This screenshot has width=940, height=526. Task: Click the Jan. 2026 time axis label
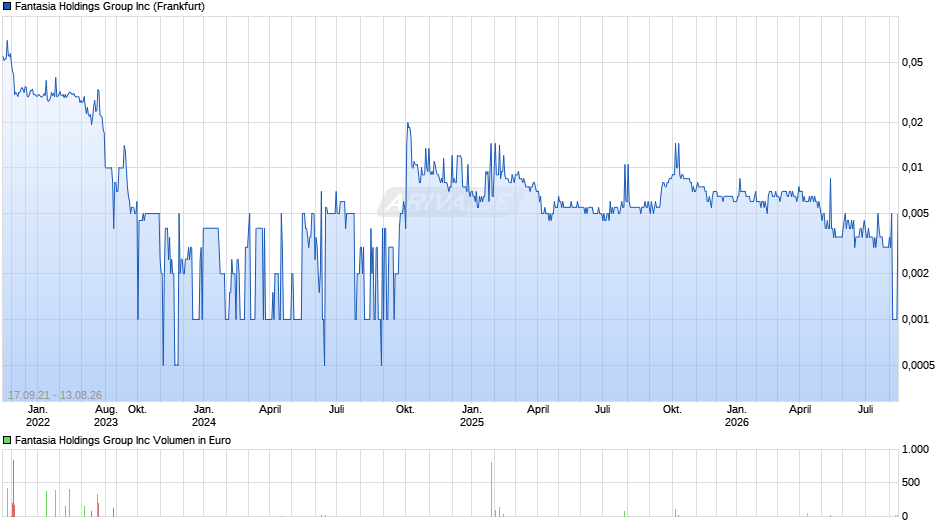coord(737,416)
